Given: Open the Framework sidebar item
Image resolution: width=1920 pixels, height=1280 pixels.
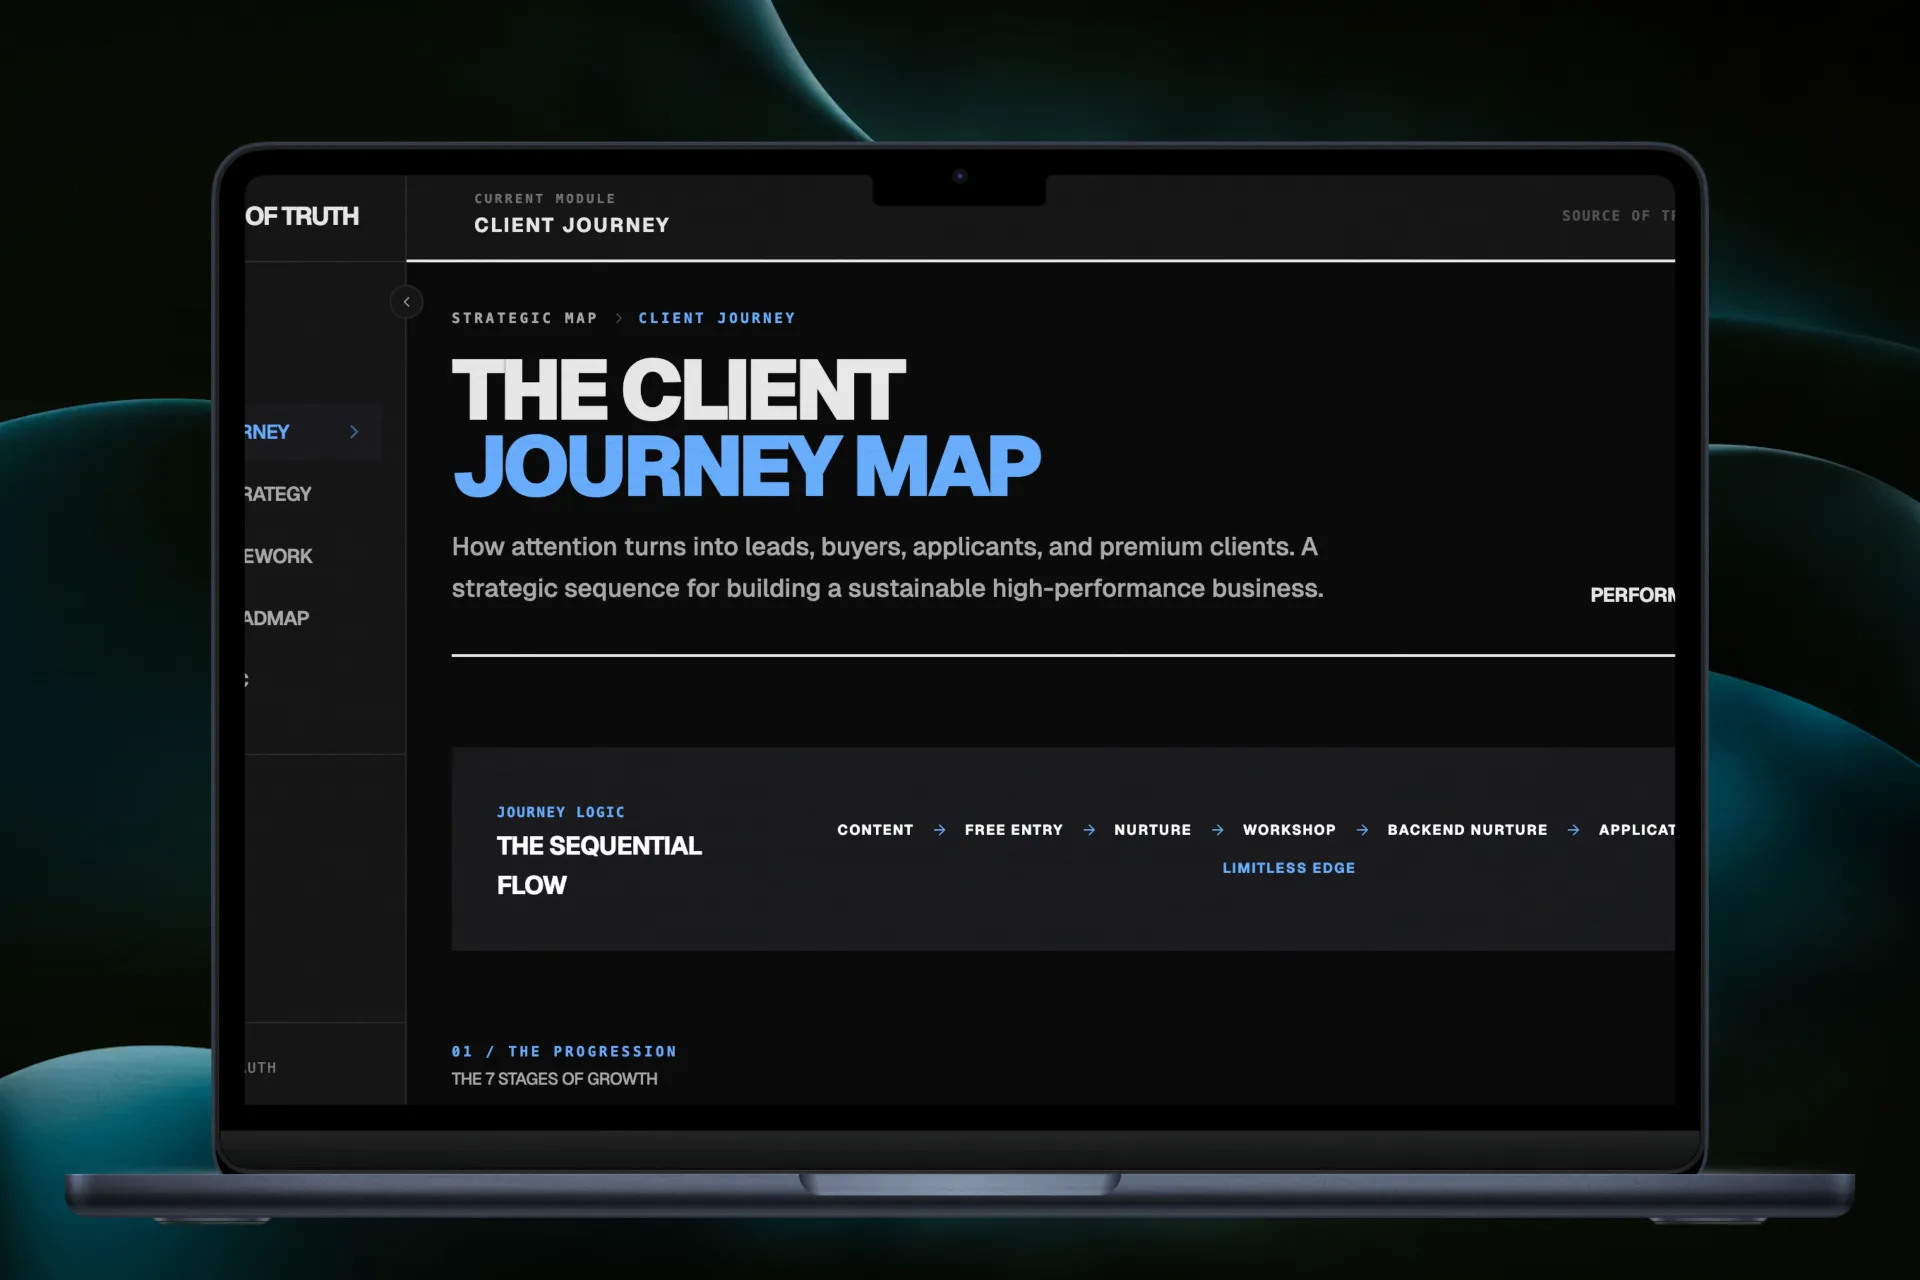Looking at the screenshot, I should [x=279, y=556].
